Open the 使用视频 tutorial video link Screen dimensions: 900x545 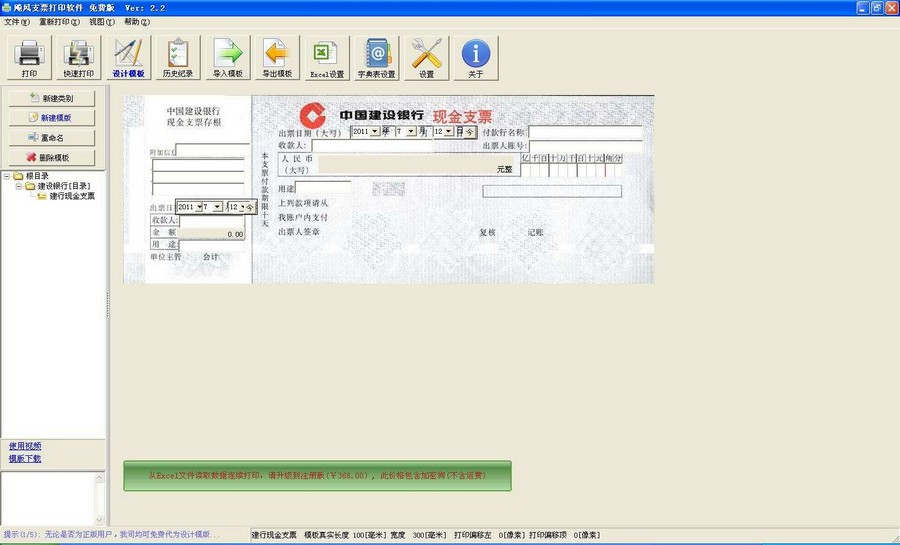[x=25, y=446]
